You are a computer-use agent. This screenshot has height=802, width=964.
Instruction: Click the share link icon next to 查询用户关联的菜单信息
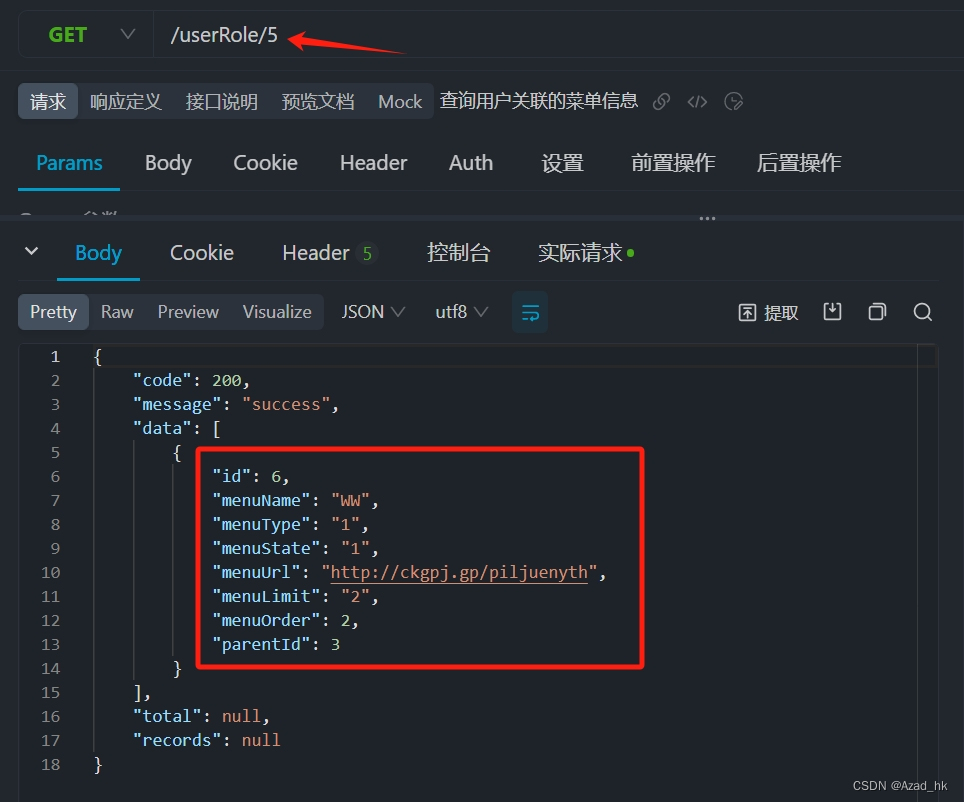pos(660,100)
